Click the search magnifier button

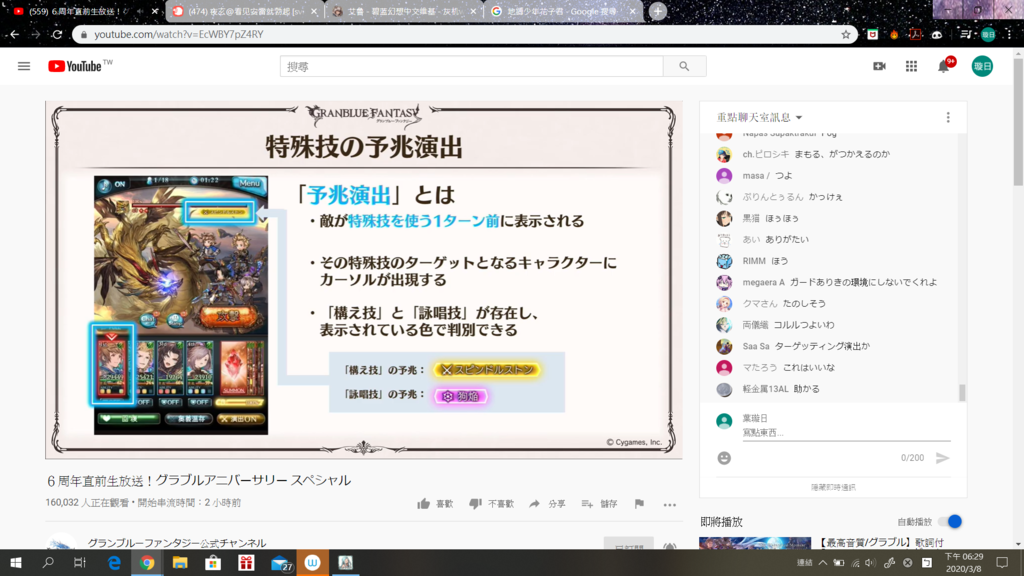[684, 66]
